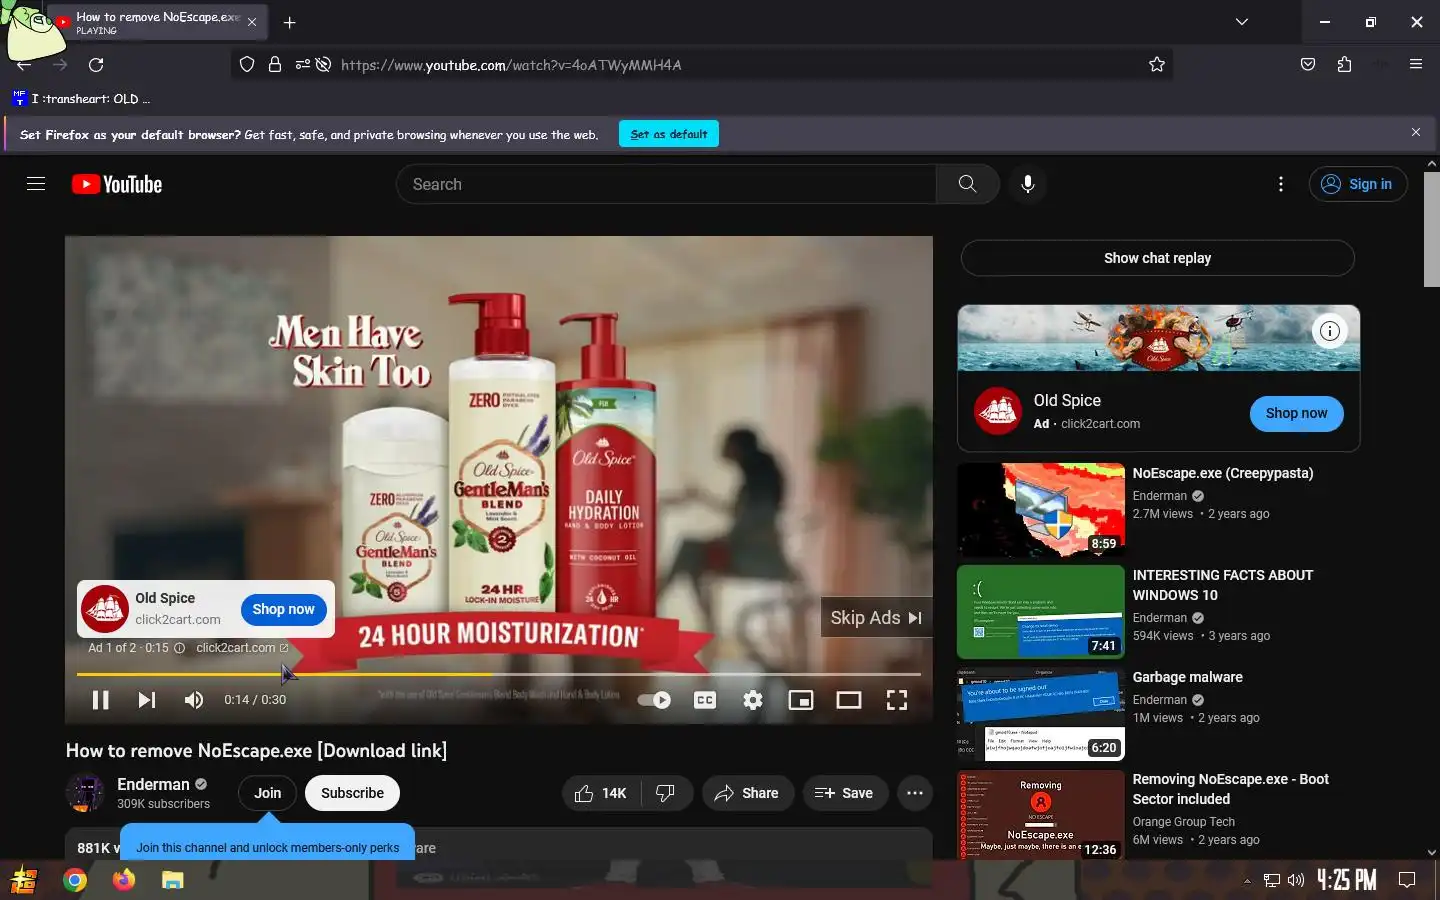Screen dimensions: 1440x900
Task: Switch to miniplayer mode
Action: click(801, 700)
